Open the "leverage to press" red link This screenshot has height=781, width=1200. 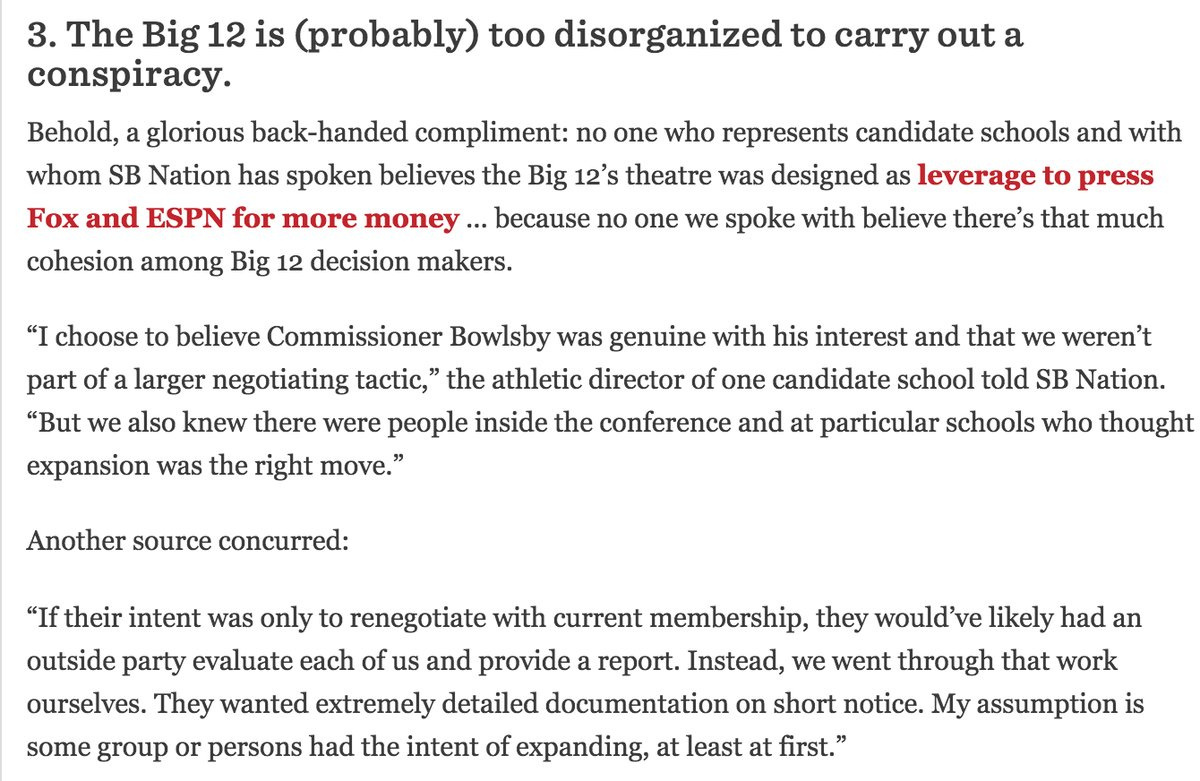(1035, 177)
